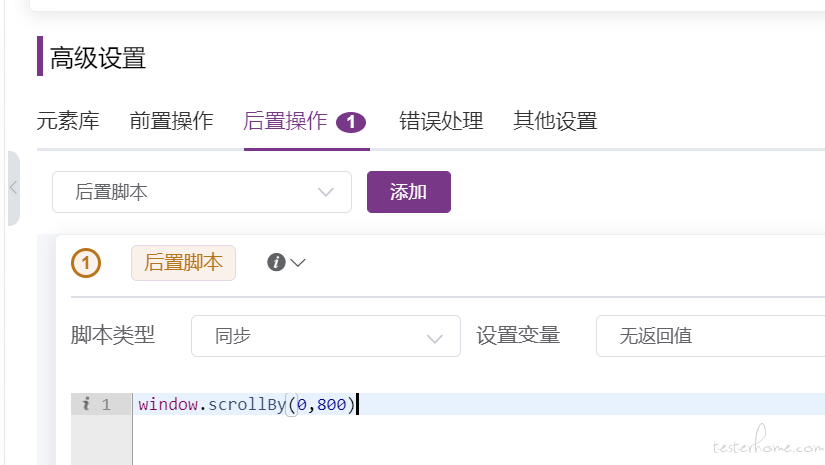Click the info icon beside 后置脚本 tag
This screenshot has height=465, width=825.
coord(276,262)
